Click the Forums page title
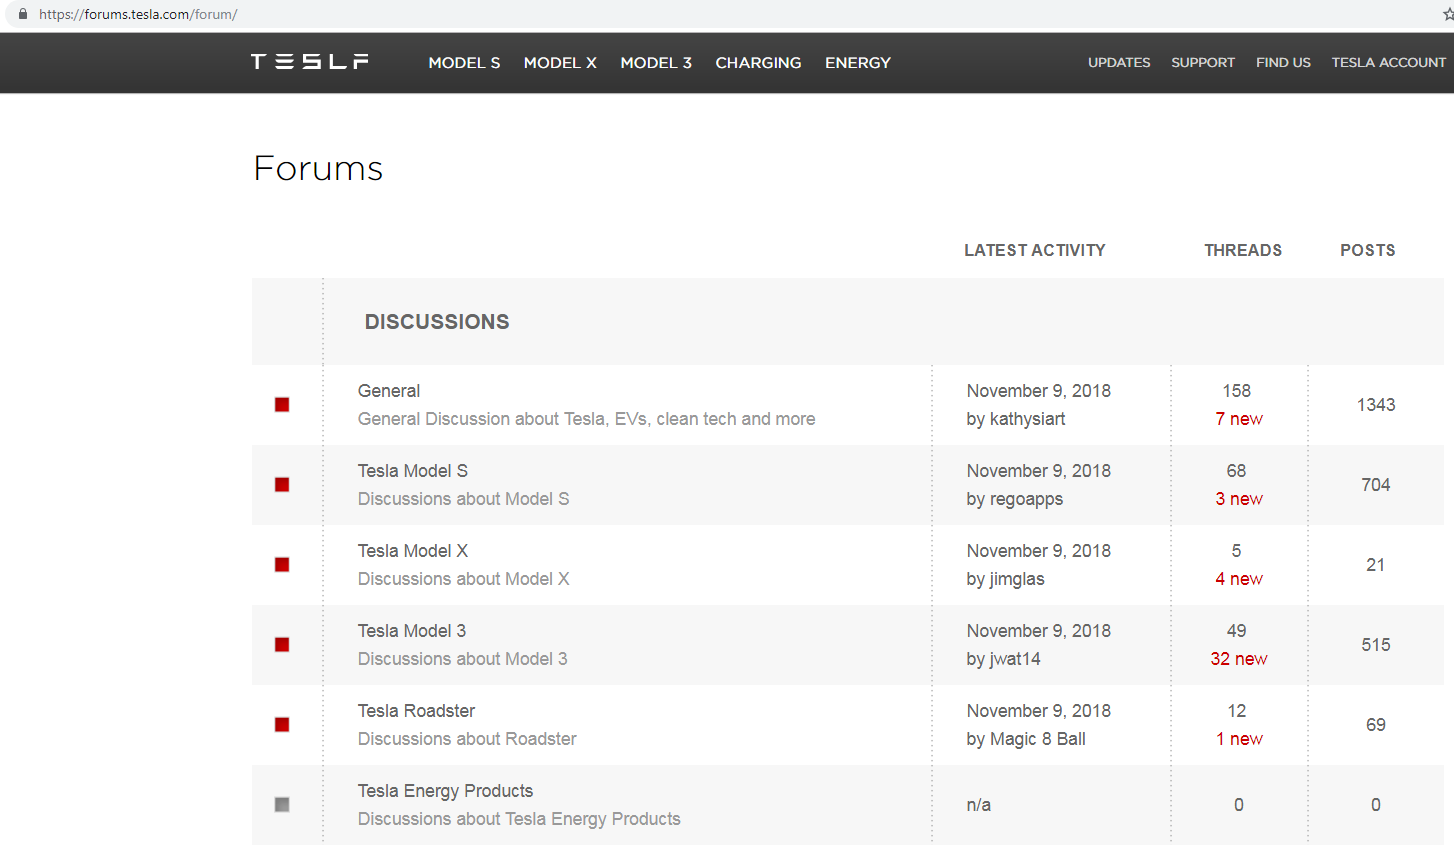Image resolution: width=1454 pixels, height=845 pixels. (x=318, y=168)
